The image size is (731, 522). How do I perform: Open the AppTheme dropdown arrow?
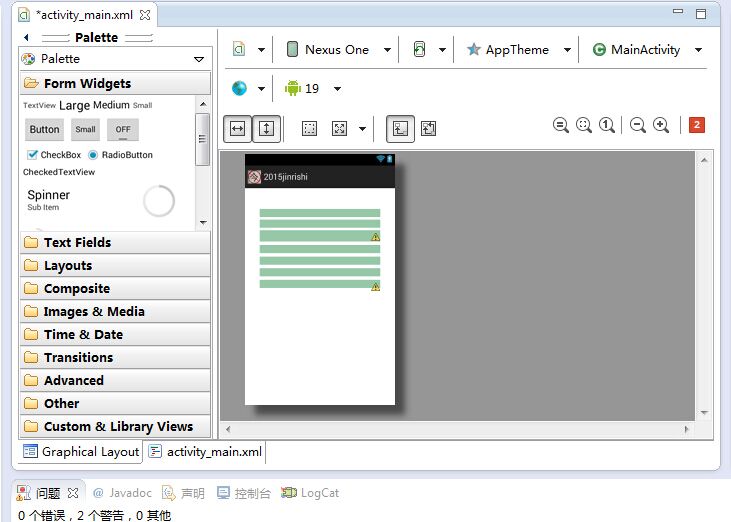[567, 49]
